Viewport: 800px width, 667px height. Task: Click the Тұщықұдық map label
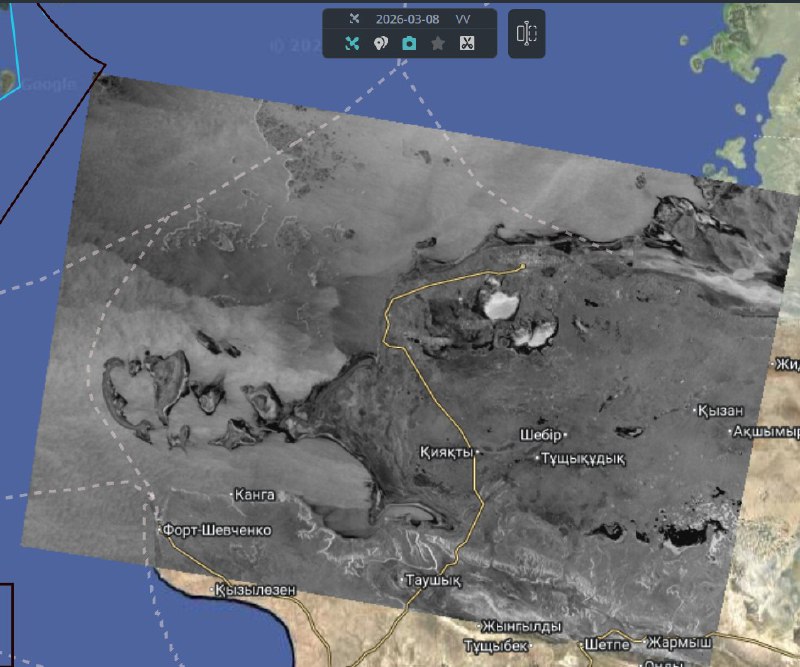click(x=583, y=459)
